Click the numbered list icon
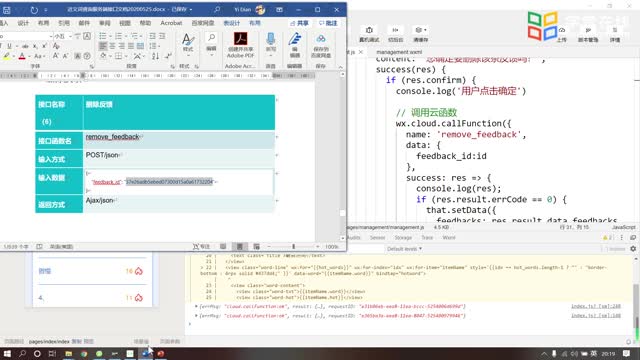This screenshot has height=360, width=640. (x=118, y=36)
